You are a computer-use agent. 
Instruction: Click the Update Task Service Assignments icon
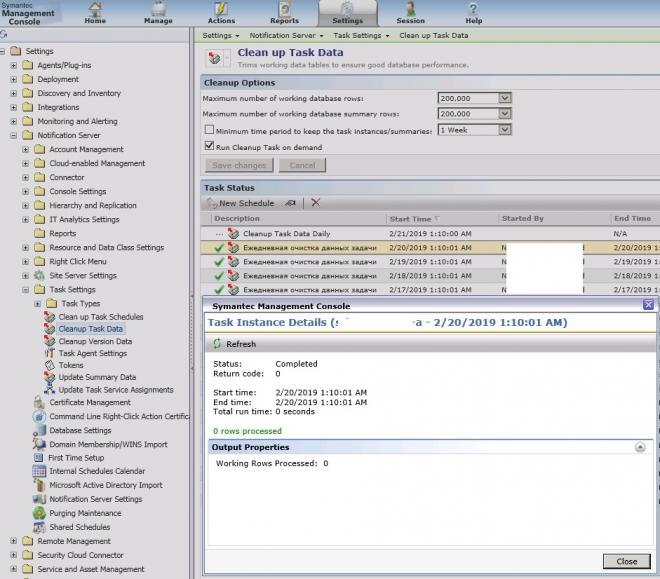pyautogui.click(x=50, y=390)
